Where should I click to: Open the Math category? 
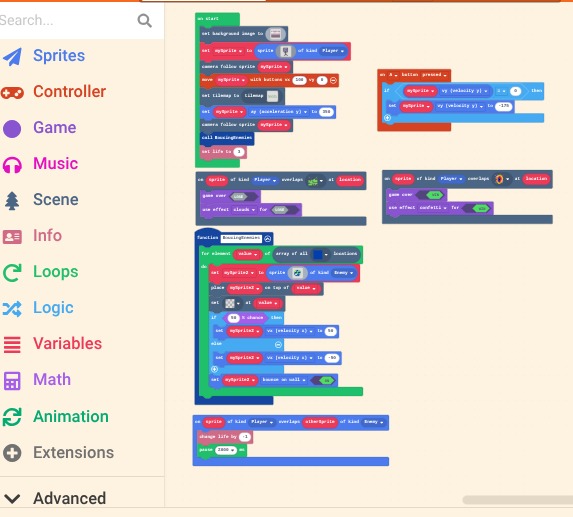(x=52, y=380)
